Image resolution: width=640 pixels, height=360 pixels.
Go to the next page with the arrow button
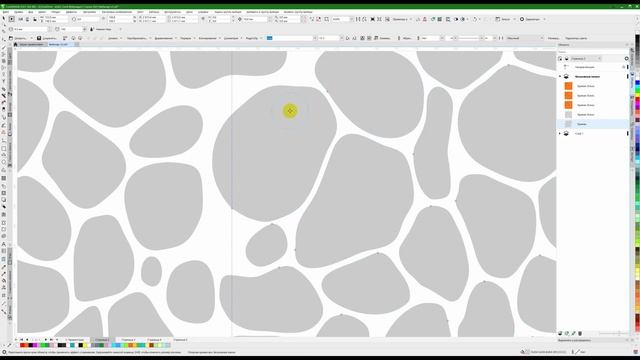click(46, 340)
